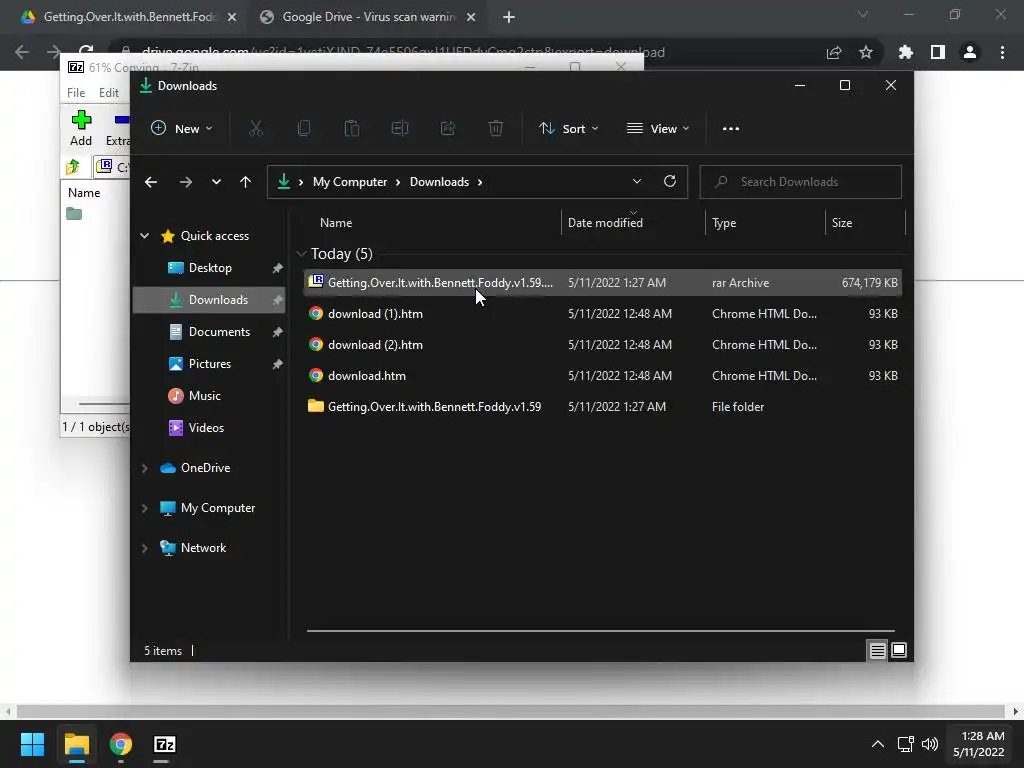The width and height of the screenshot is (1024, 768).
Task: Open 7-Zip from the taskbar
Action: click(165, 744)
